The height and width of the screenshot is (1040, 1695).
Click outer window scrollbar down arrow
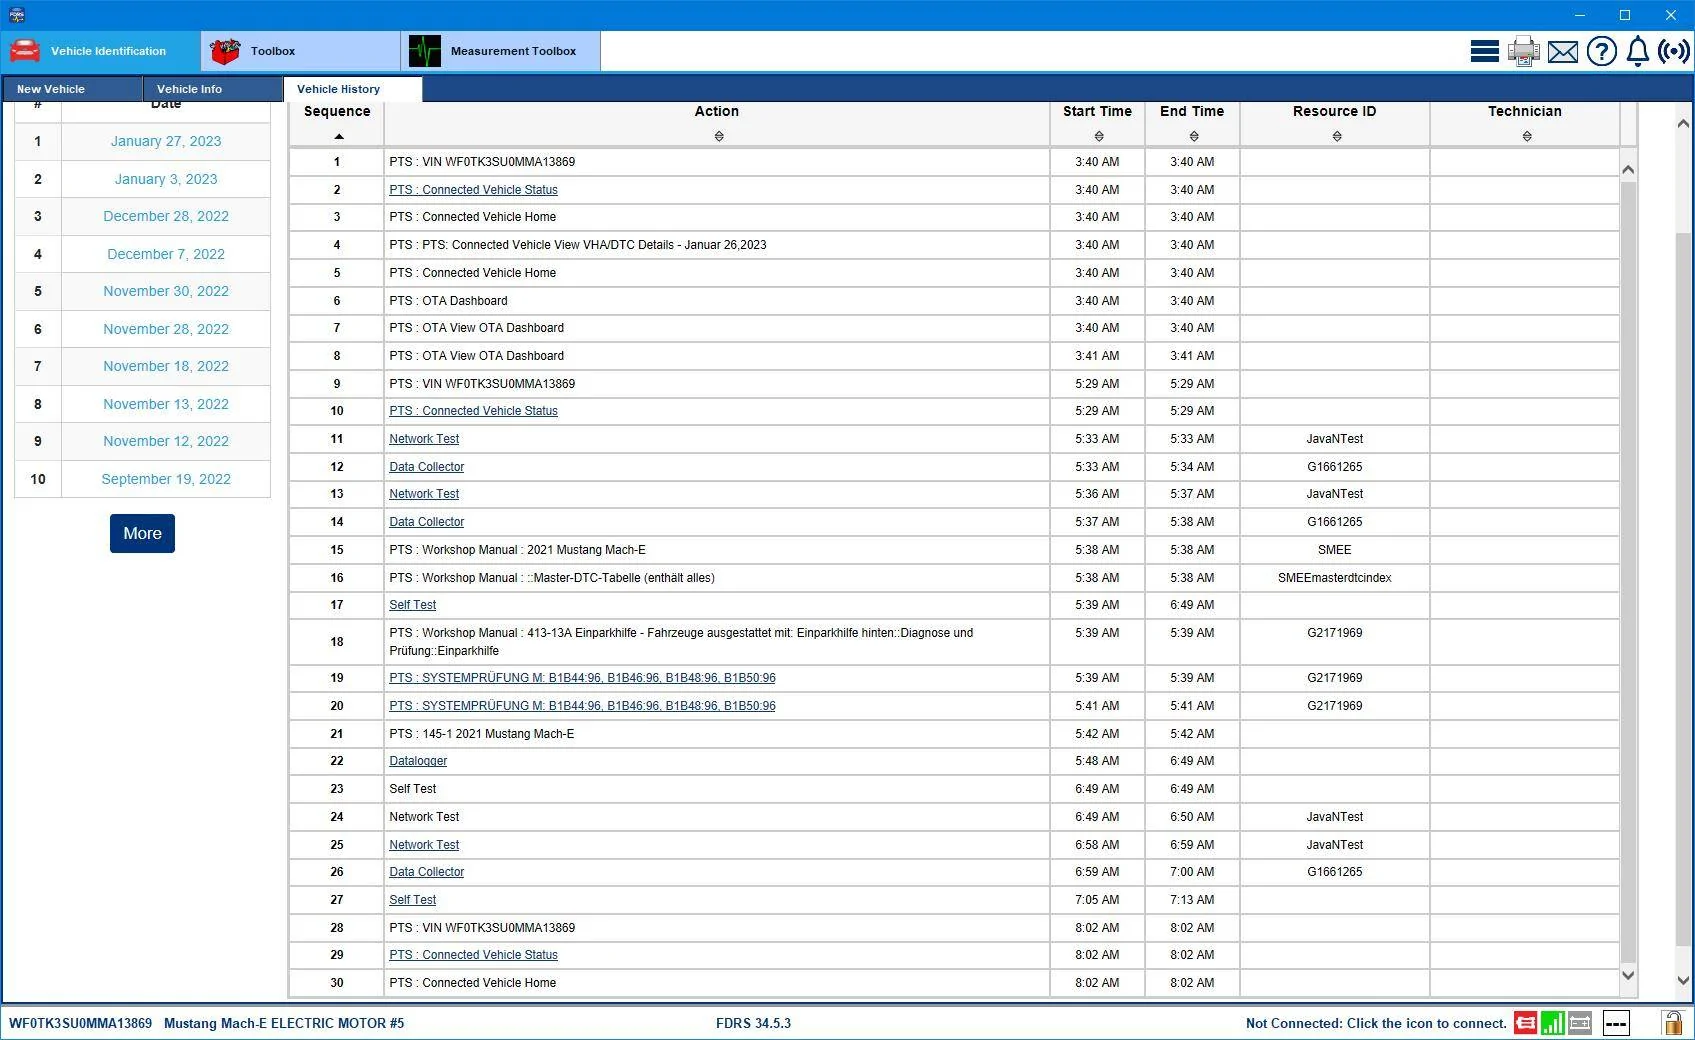pyautogui.click(x=1683, y=981)
